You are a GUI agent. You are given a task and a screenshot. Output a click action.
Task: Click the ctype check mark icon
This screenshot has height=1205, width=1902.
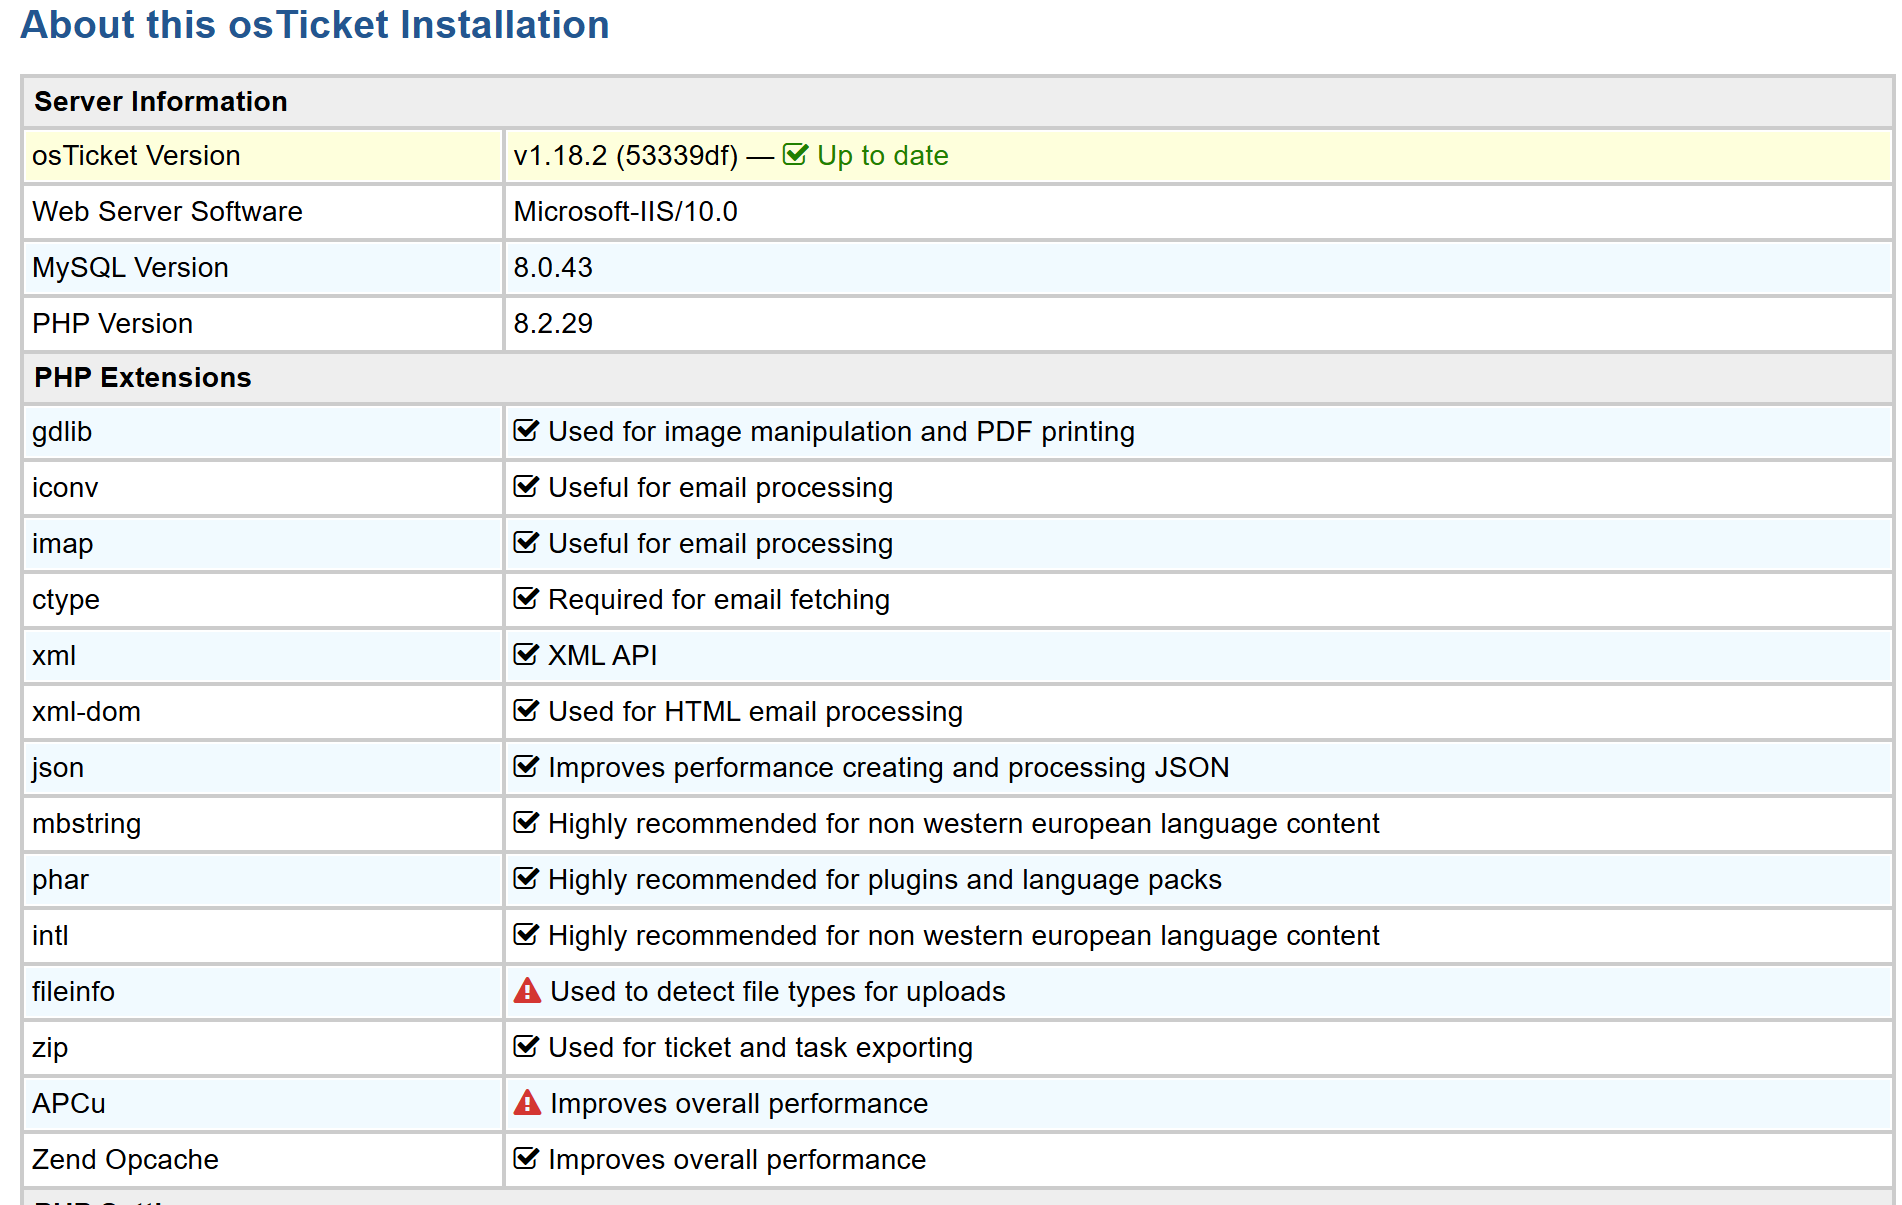526,599
